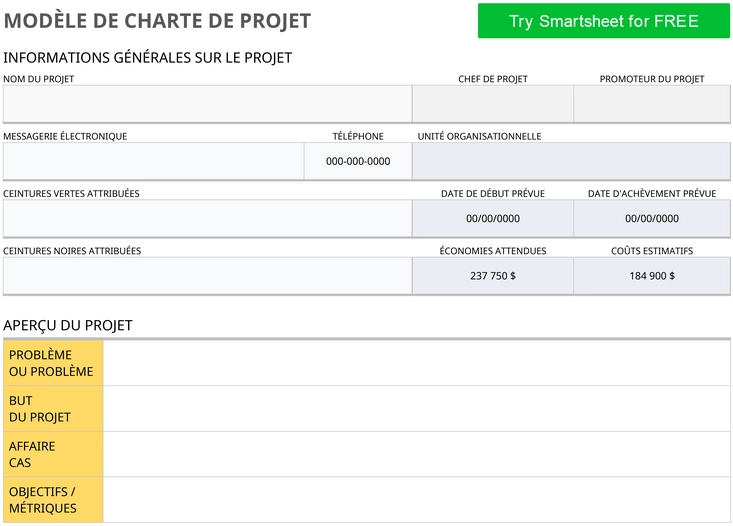
Task: Click the Nom du projet input cell
Action: 208,104
